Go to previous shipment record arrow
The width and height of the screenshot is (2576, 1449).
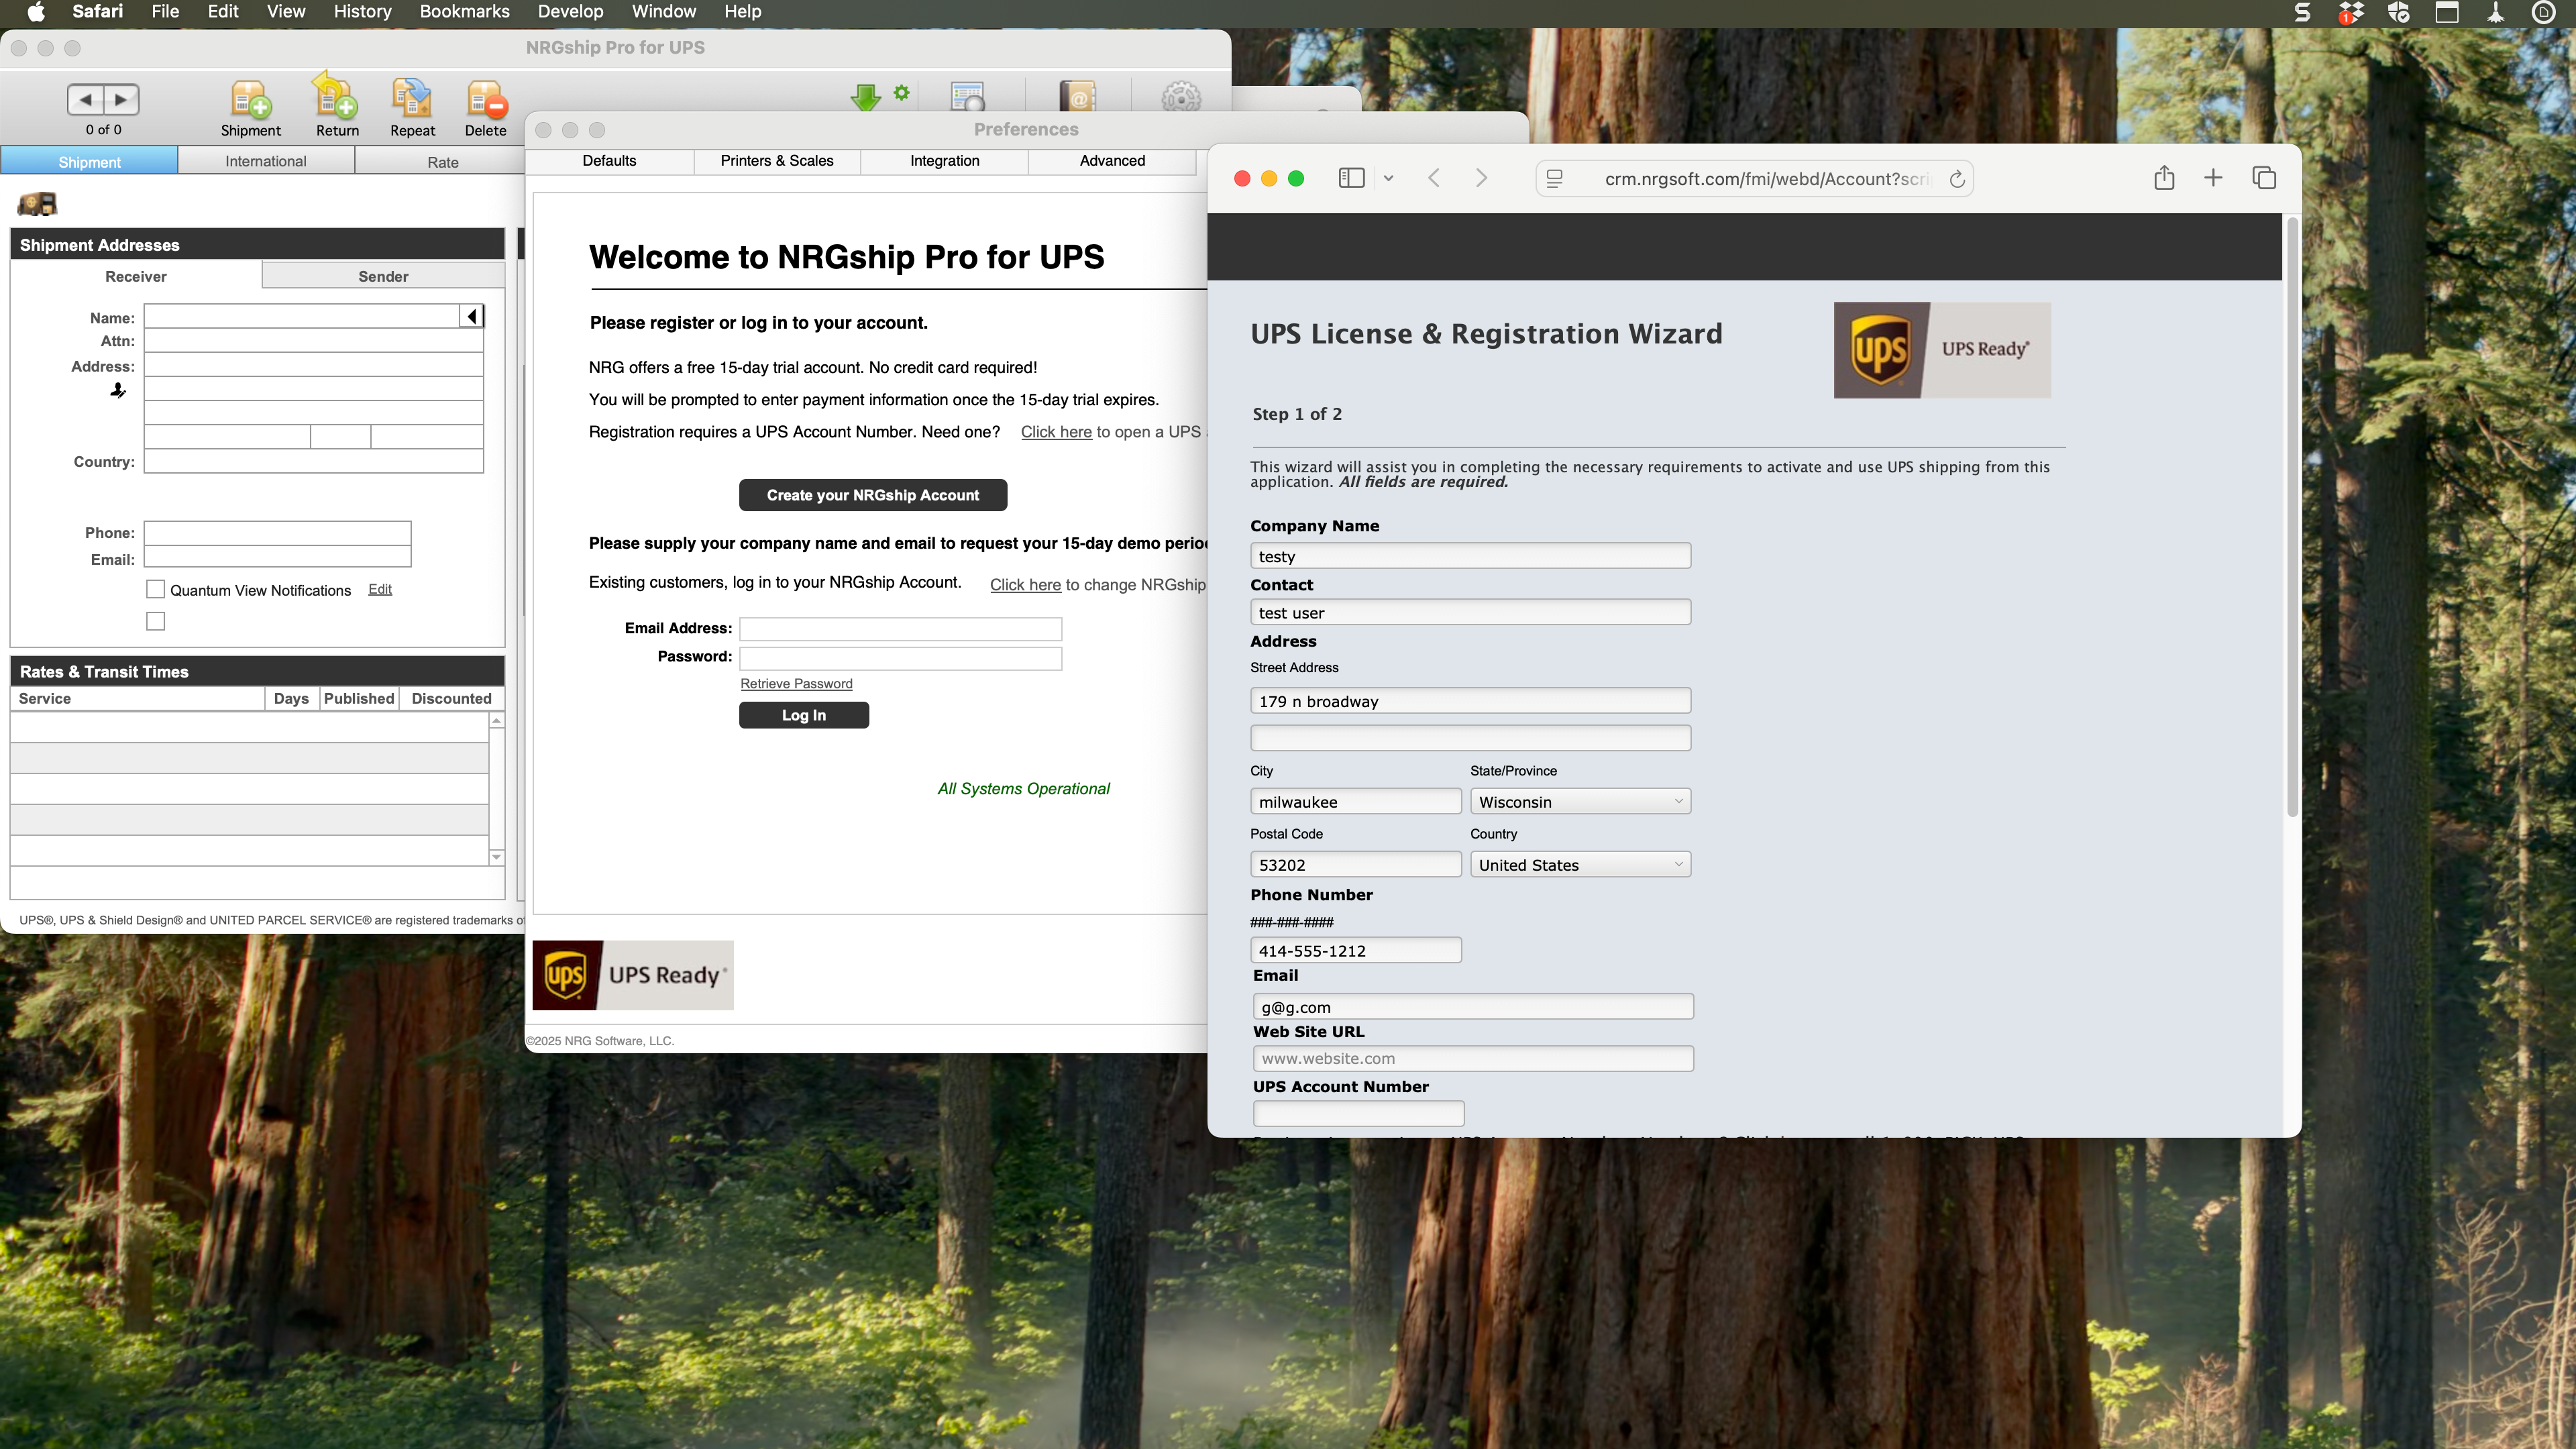pos(85,100)
